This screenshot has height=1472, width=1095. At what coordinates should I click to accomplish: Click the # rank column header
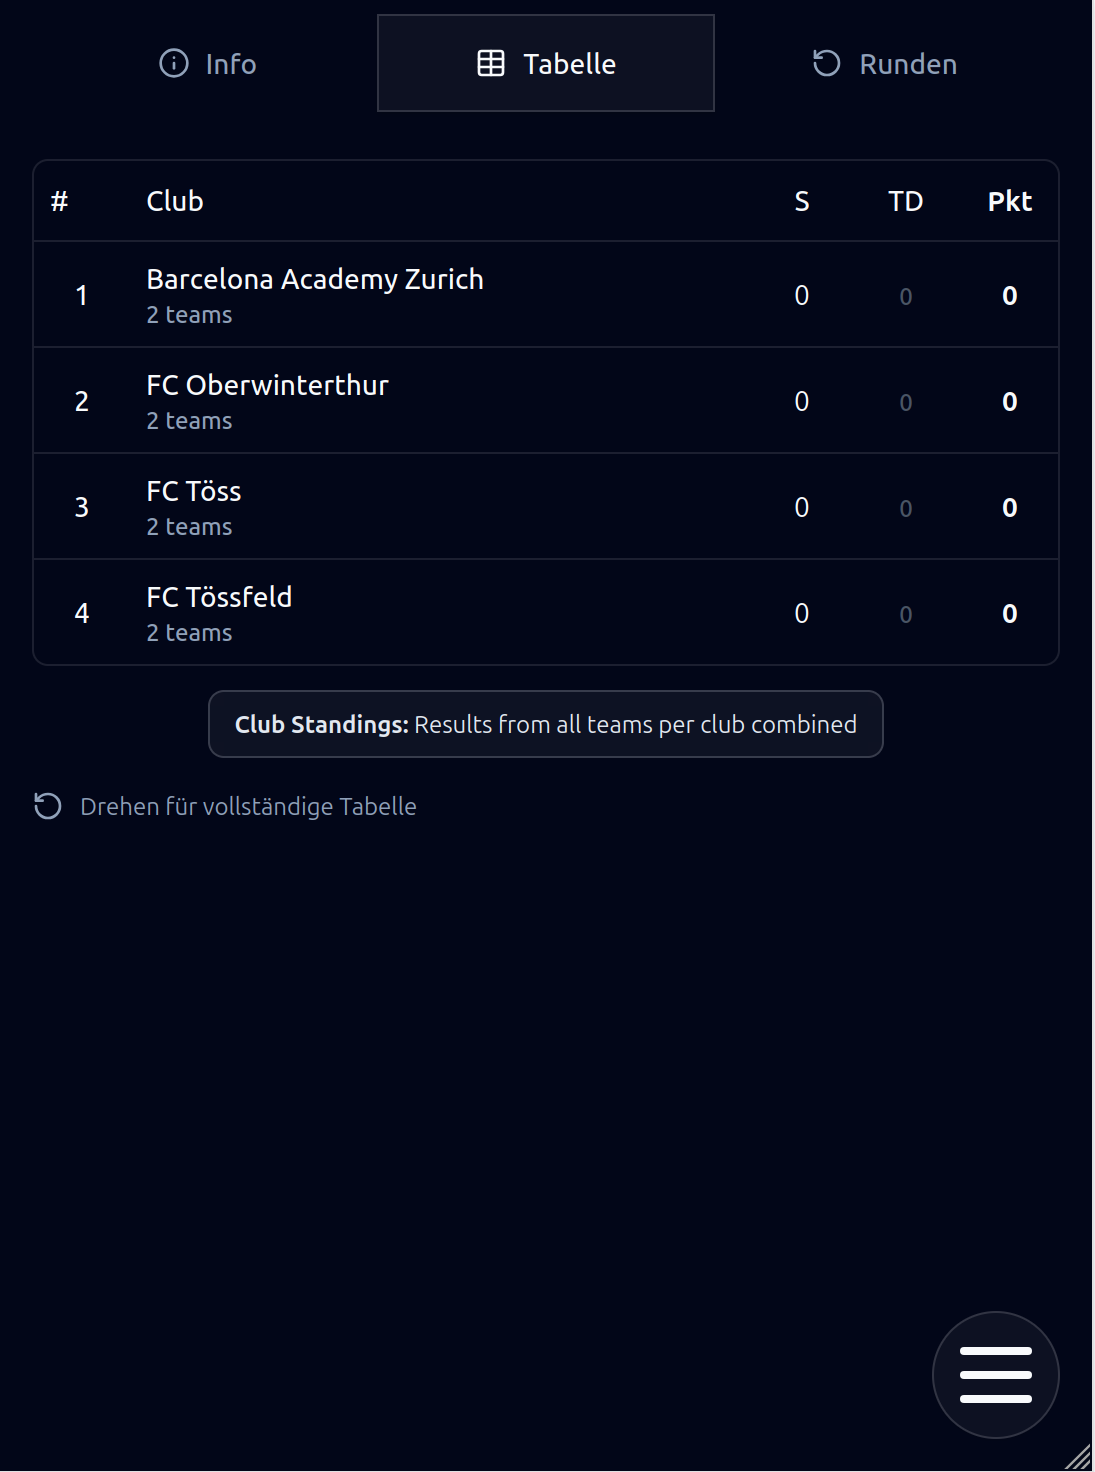[60, 202]
